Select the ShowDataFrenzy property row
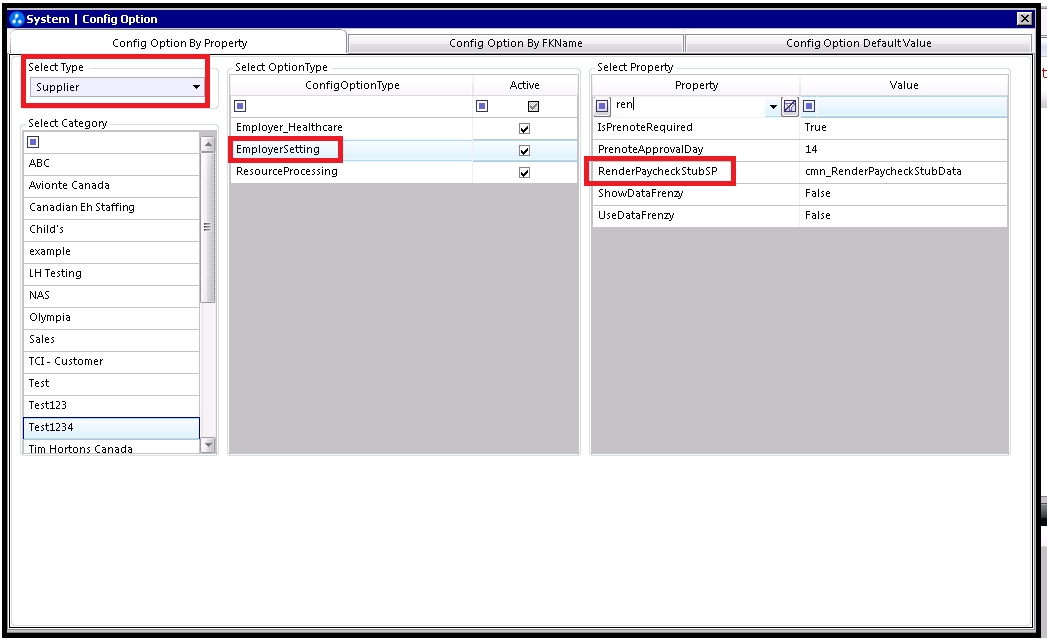This screenshot has width=1048, height=642. pyautogui.click(x=799, y=193)
